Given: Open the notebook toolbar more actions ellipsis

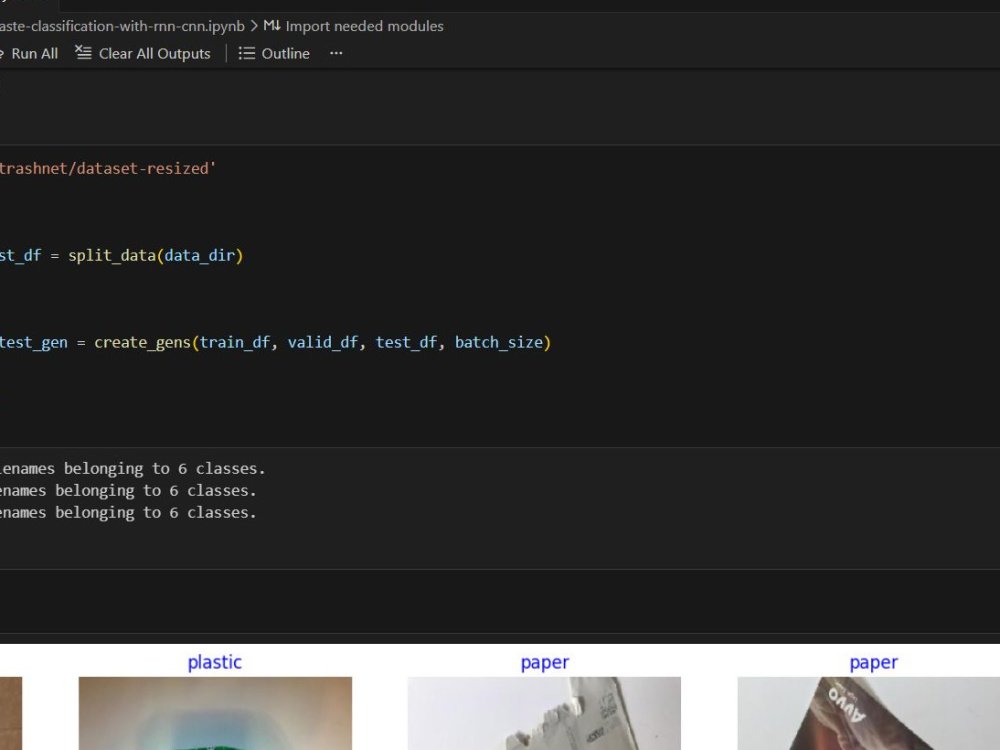Looking at the screenshot, I should (x=336, y=54).
